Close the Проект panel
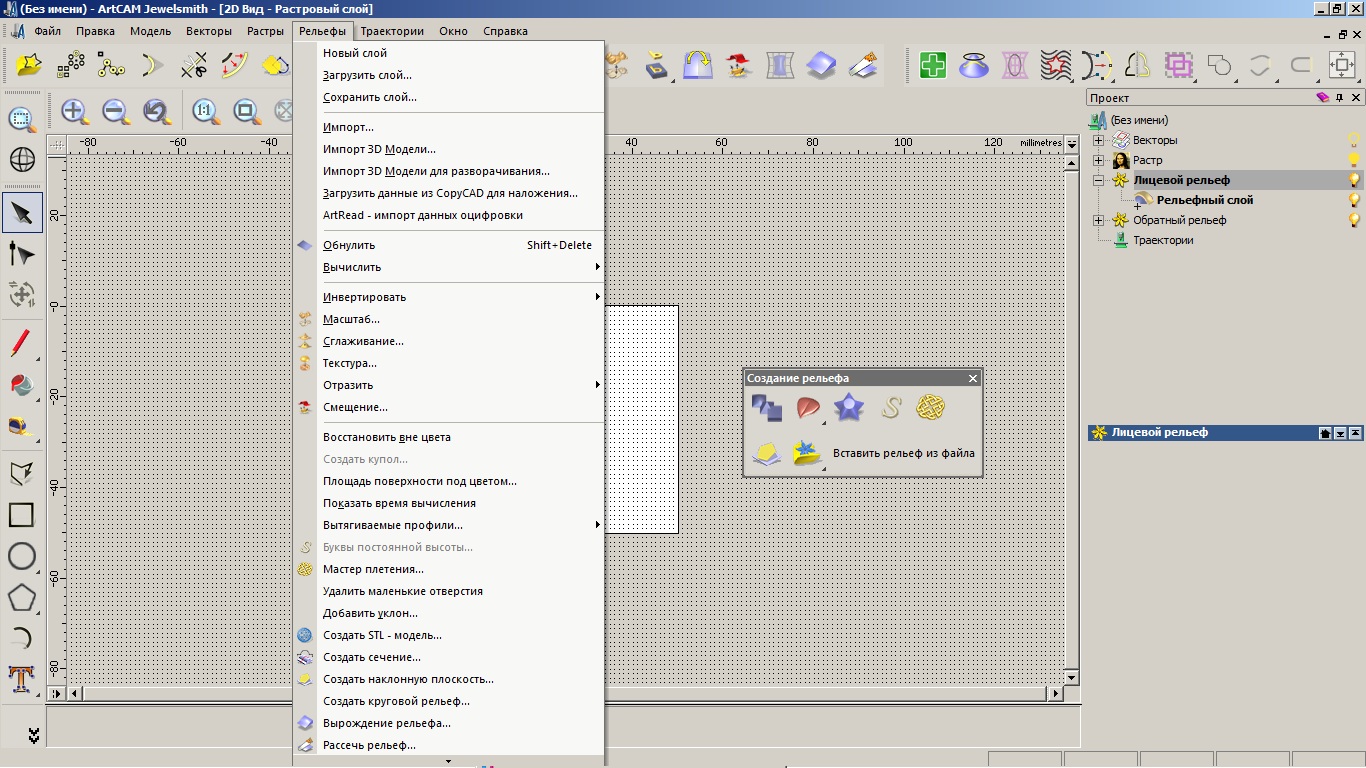The width and height of the screenshot is (1366, 768). 1356,98
